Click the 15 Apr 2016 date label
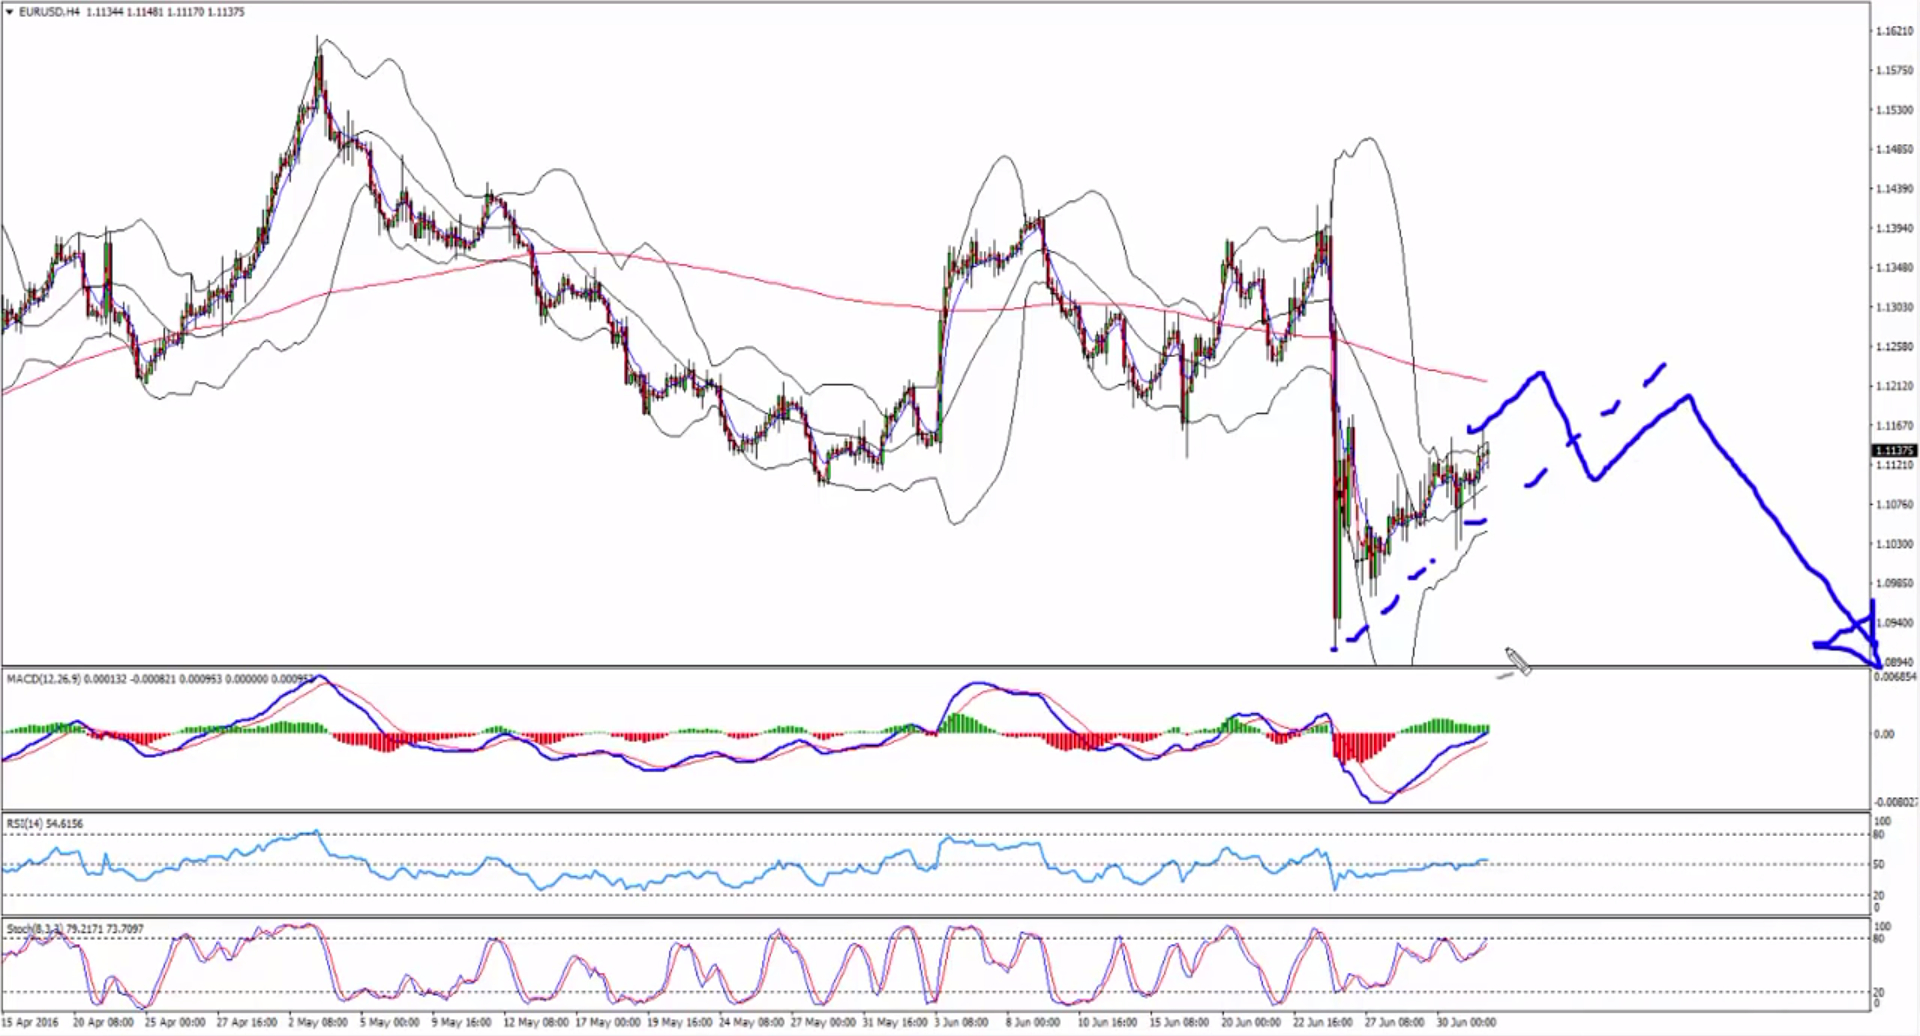Viewport: 1920px width, 1036px height. tap(31, 1022)
